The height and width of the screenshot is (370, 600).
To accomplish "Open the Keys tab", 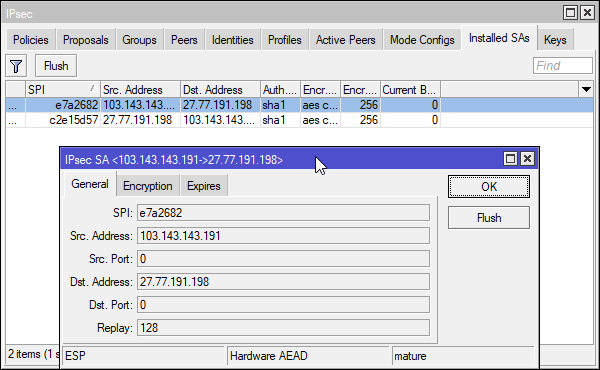I will click(555, 40).
